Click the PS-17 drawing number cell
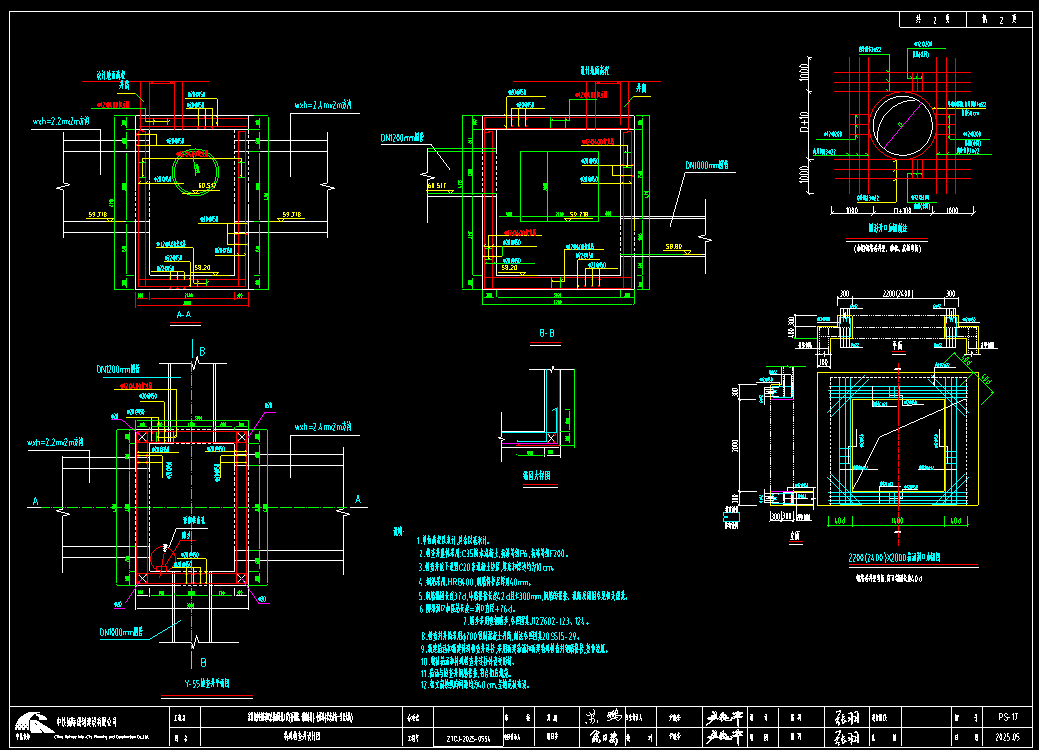 click(x=1008, y=717)
